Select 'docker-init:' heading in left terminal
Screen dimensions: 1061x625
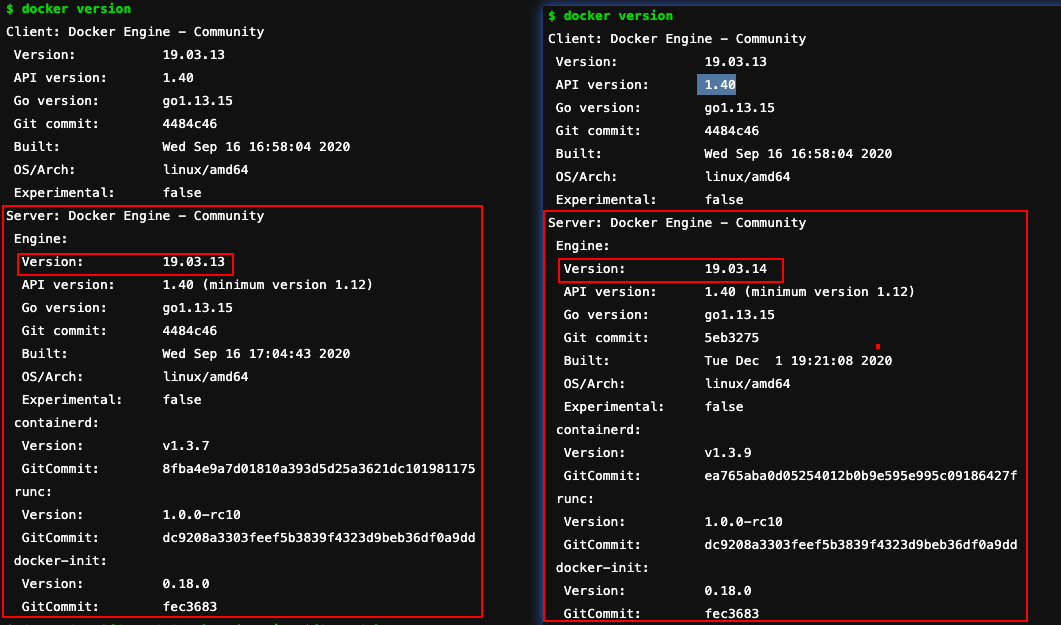click(x=60, y=561)
